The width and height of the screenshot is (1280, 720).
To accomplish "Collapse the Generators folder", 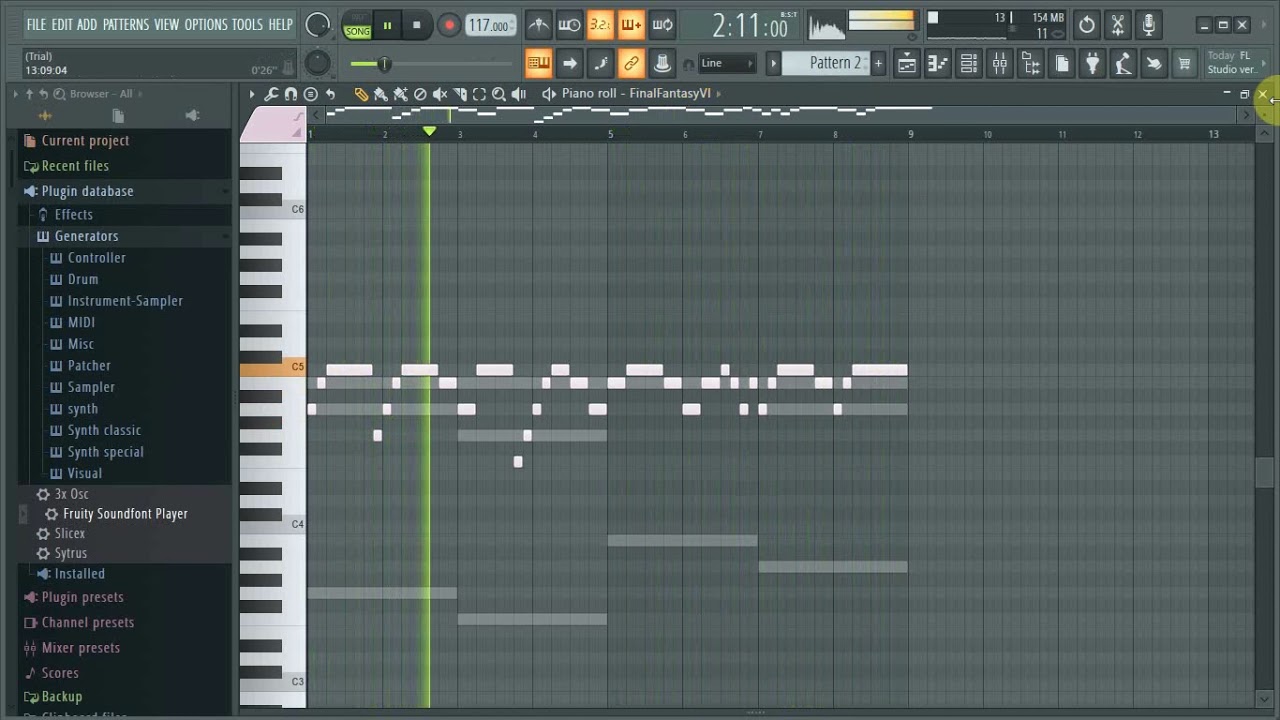I will coord(86,236).
